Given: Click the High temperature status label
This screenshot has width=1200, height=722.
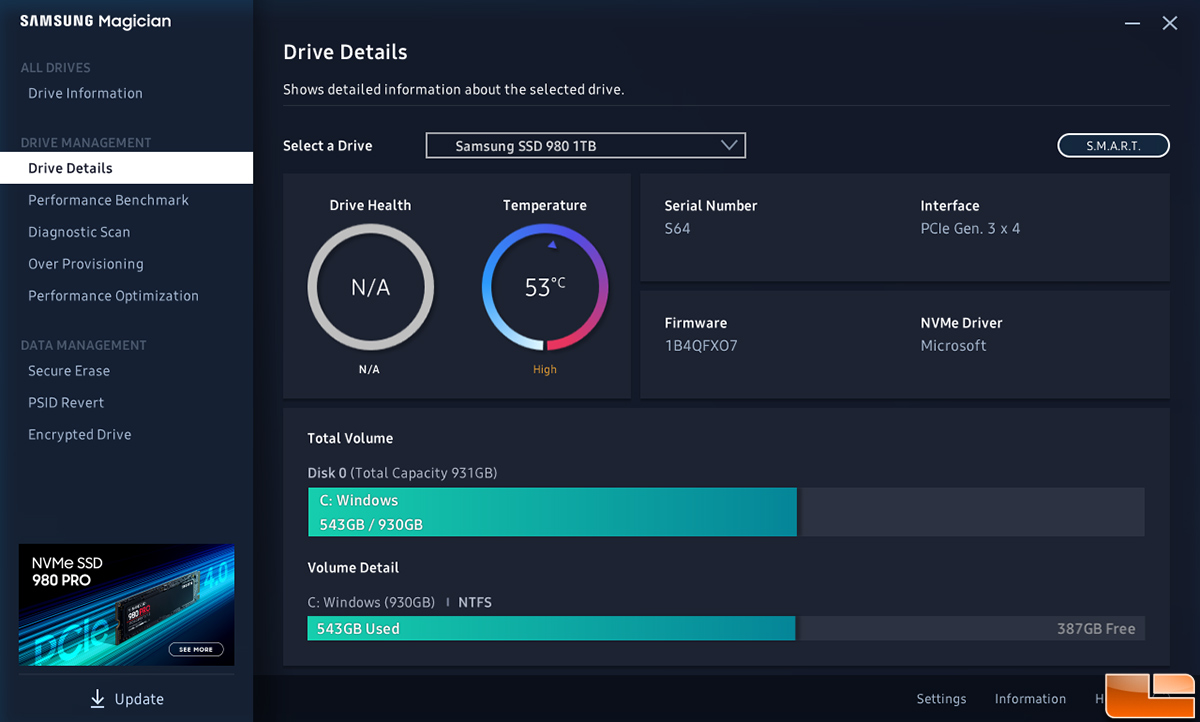Looking at the screenshot, I should point(545,370).
